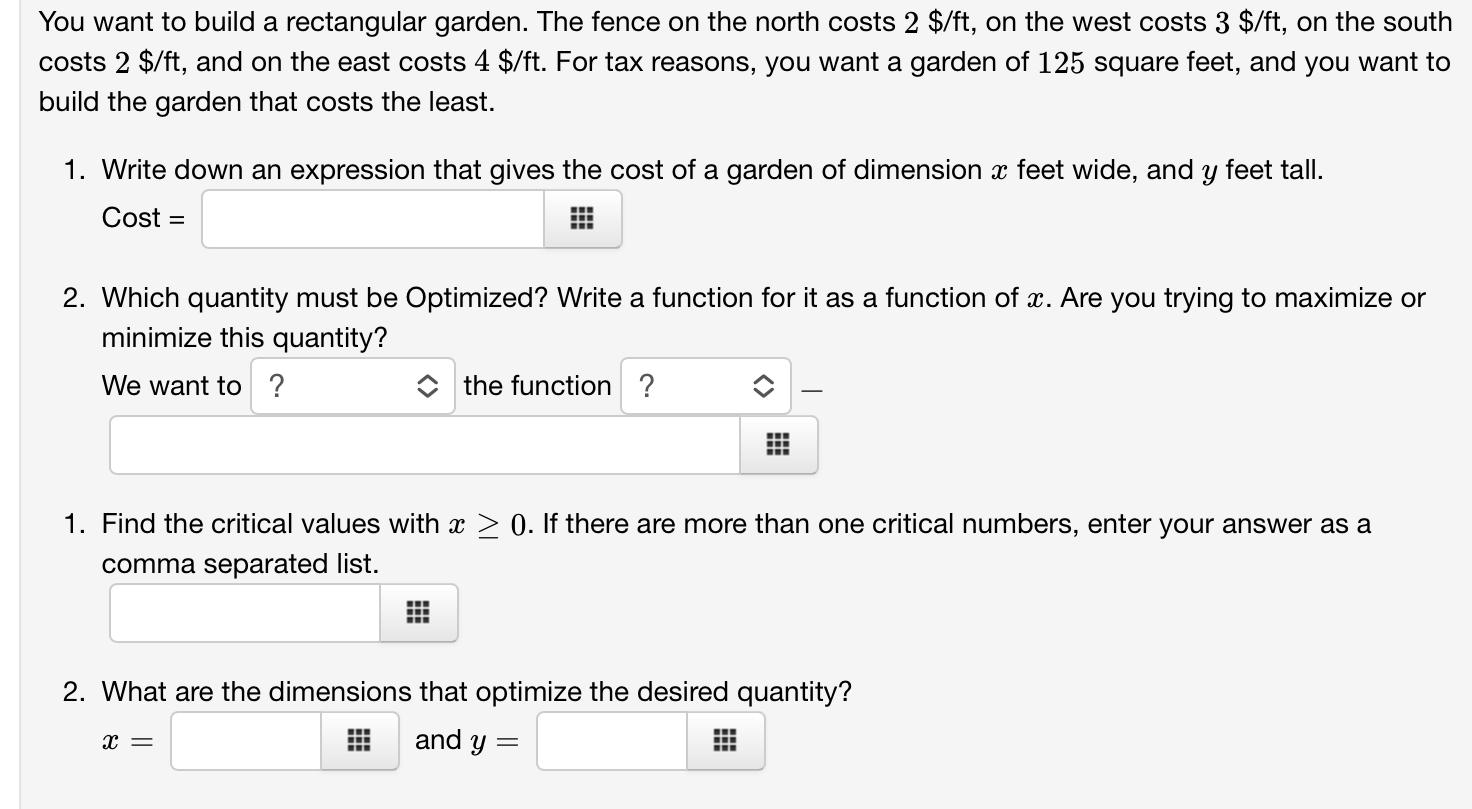1472x809 pixels.
Task: Click the keypad icon beside the x field
Action: (x=358, y=740)
